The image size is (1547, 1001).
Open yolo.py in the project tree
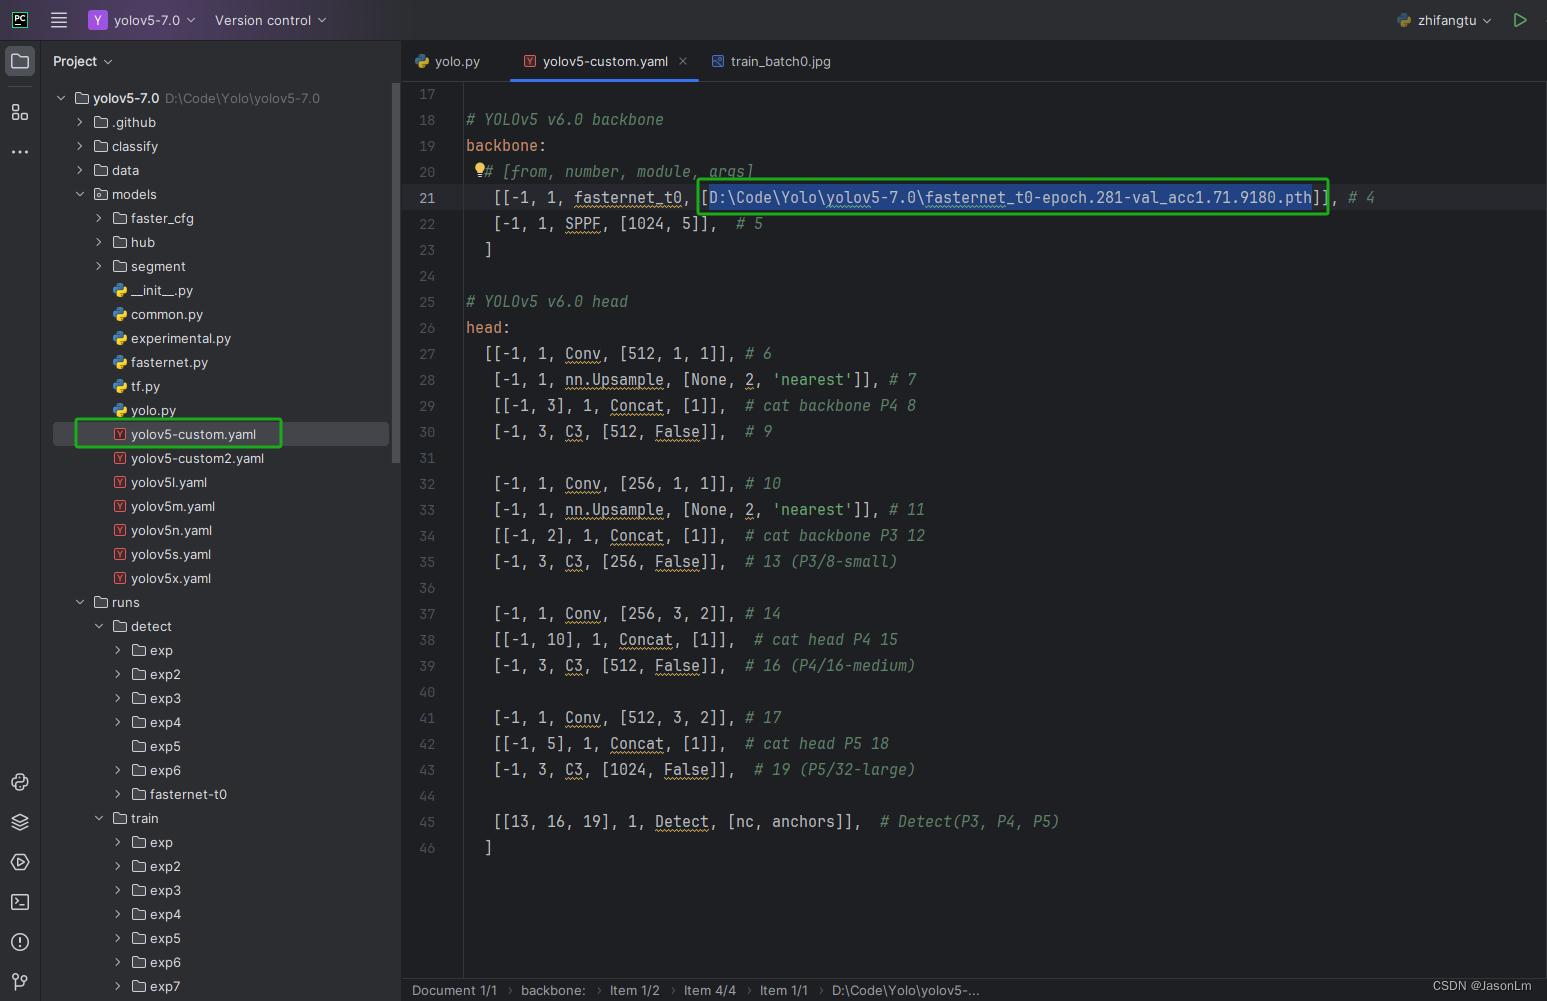pyautogui.click(x=153, y=410)
